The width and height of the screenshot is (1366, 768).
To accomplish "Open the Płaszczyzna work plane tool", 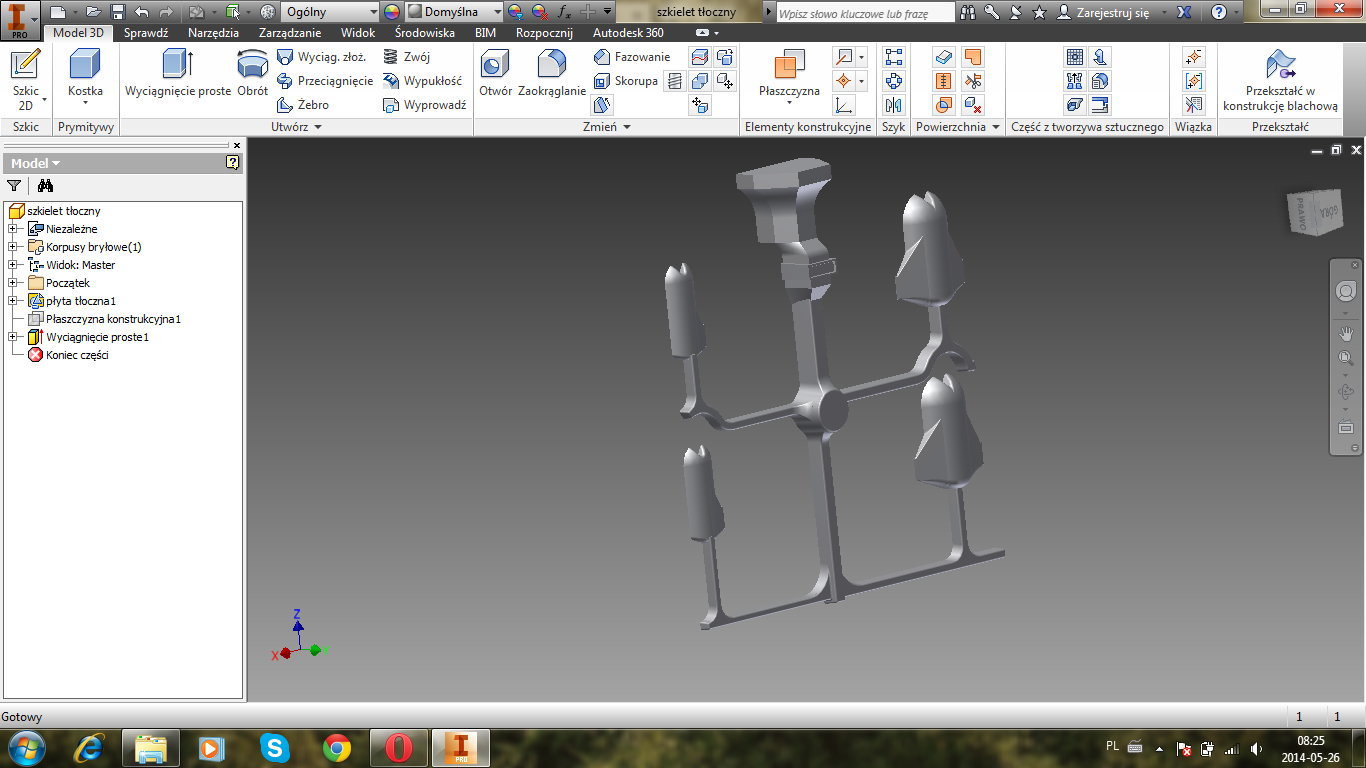I will coord(789,75).
